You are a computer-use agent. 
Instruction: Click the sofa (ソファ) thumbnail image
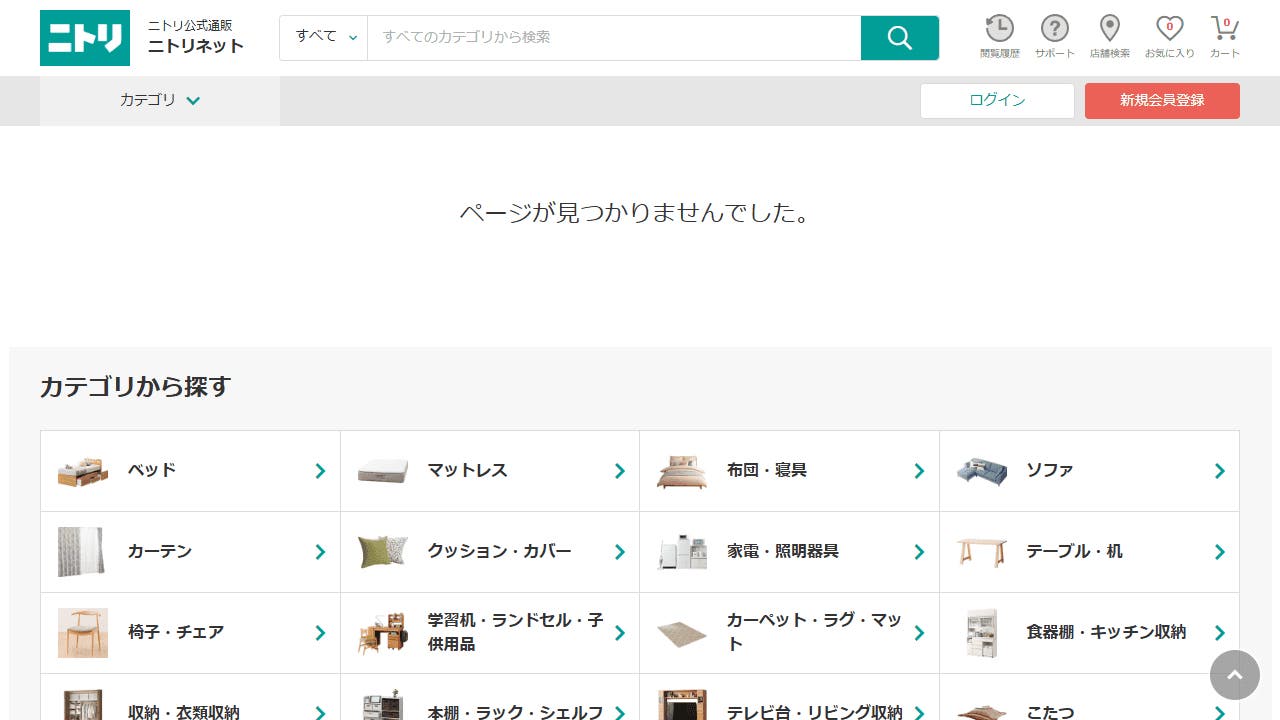982,471
